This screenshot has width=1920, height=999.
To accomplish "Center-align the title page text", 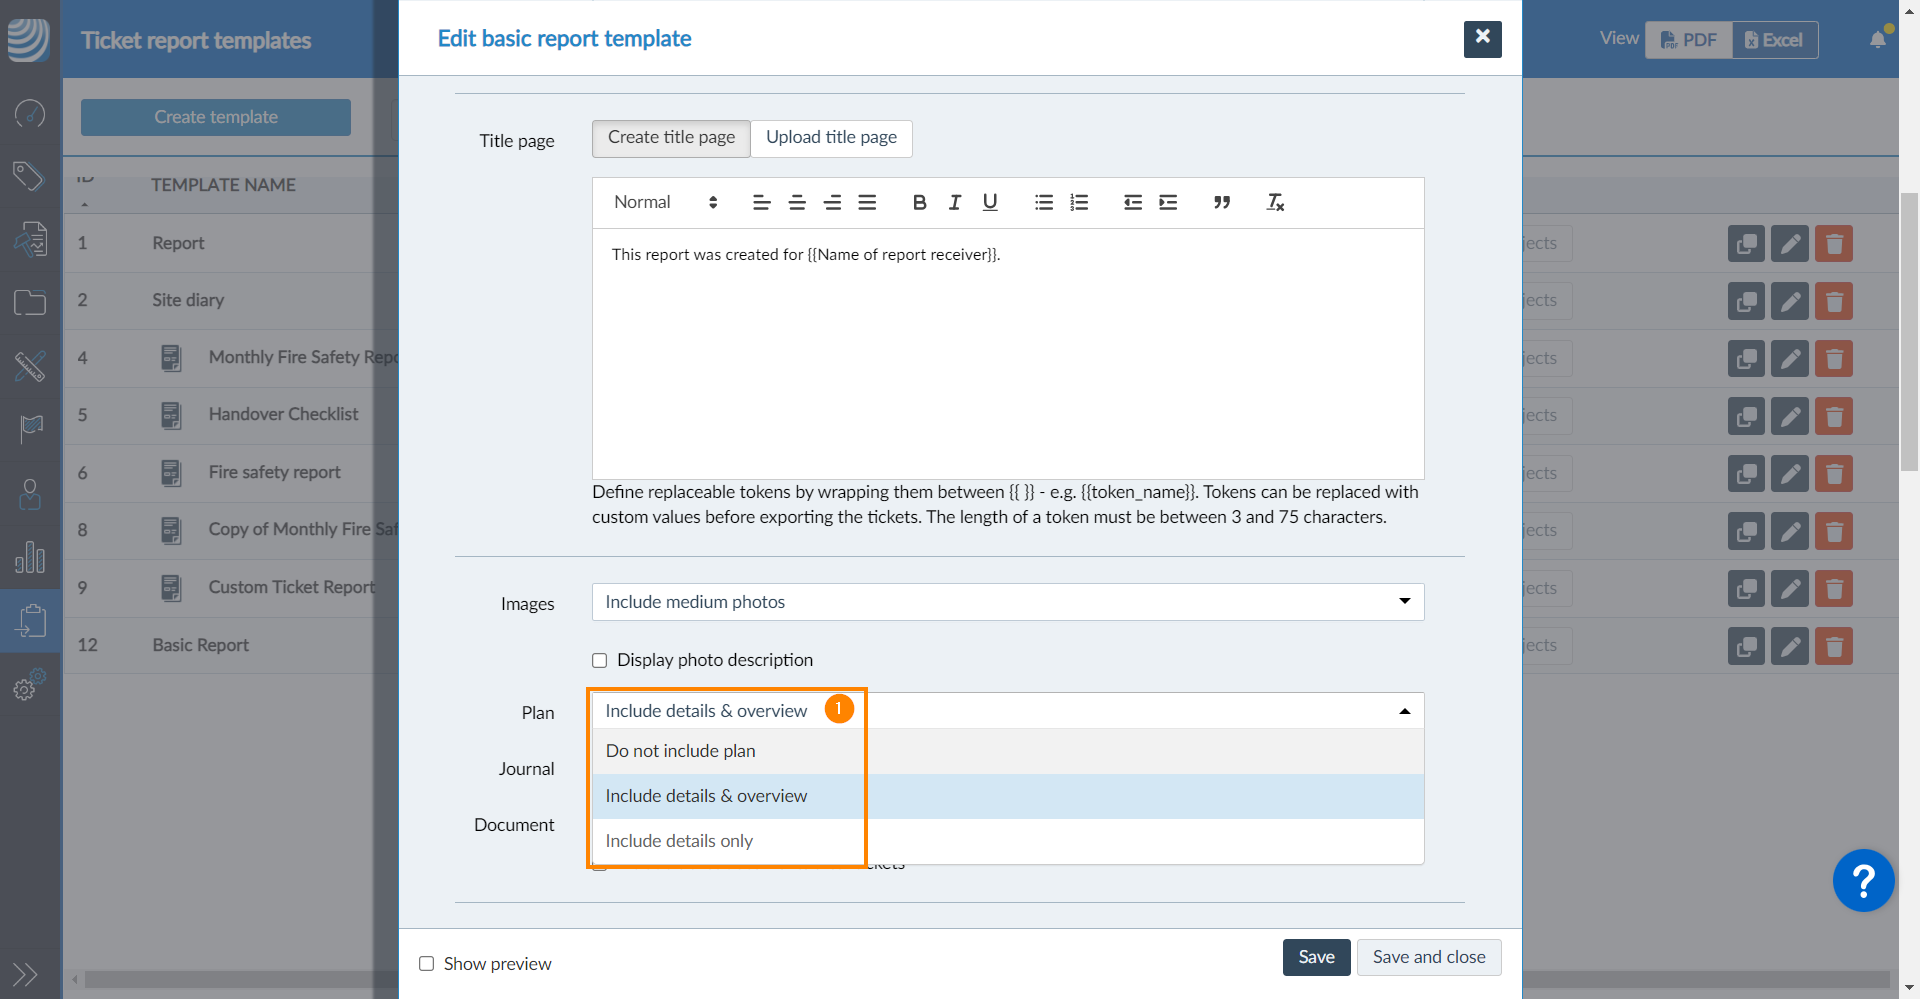I will pyautogui.click(x=797, y=203).
